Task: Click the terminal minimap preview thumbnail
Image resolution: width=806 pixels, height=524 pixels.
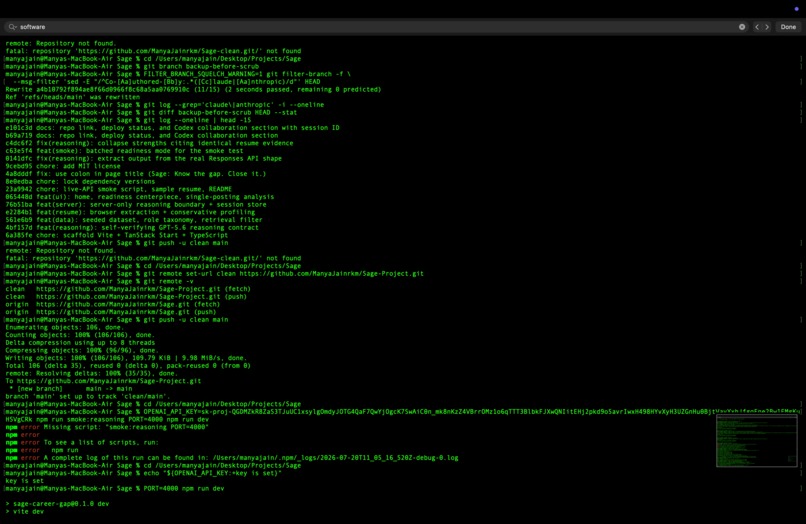Action: pos(757,441)
